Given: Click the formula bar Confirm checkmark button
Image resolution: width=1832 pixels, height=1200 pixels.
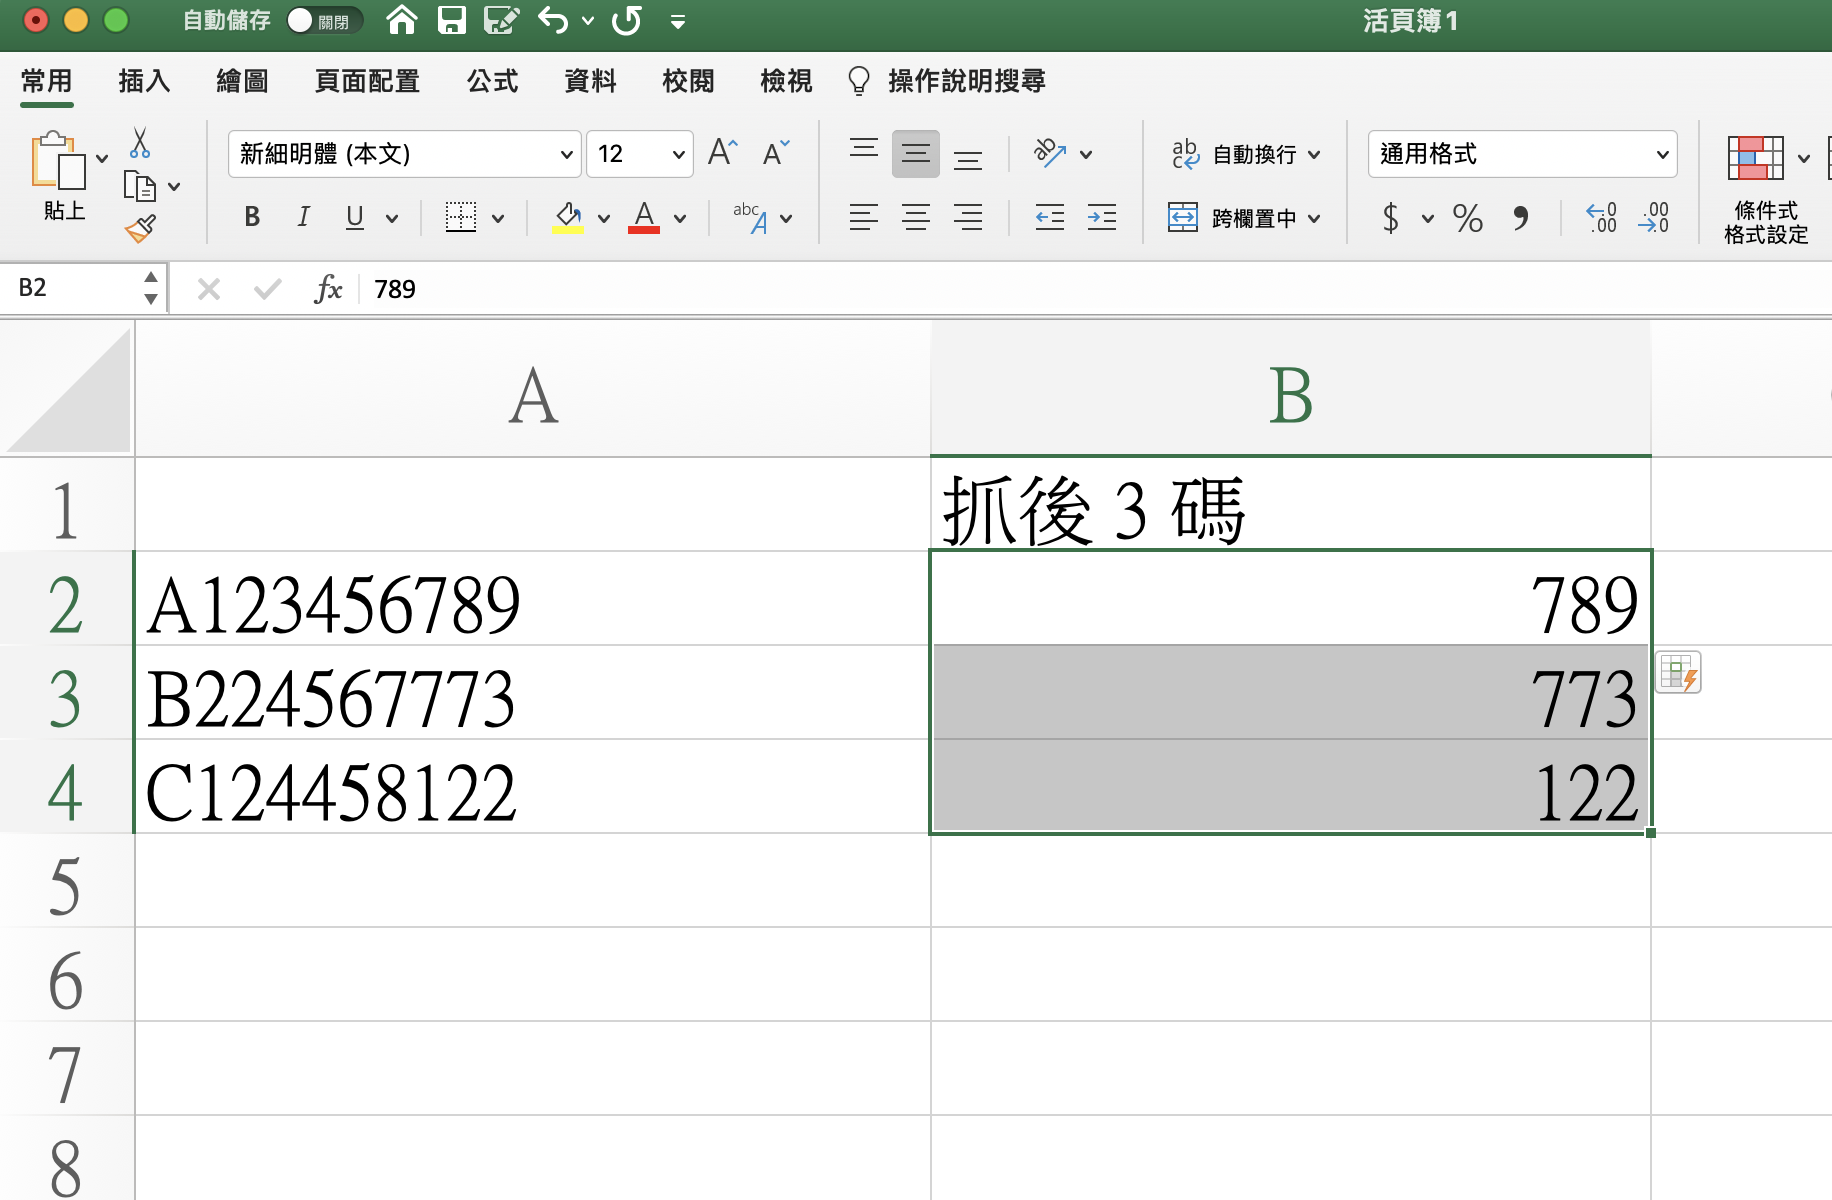Looking at the screenshot, I should click(x=267, y=289).
